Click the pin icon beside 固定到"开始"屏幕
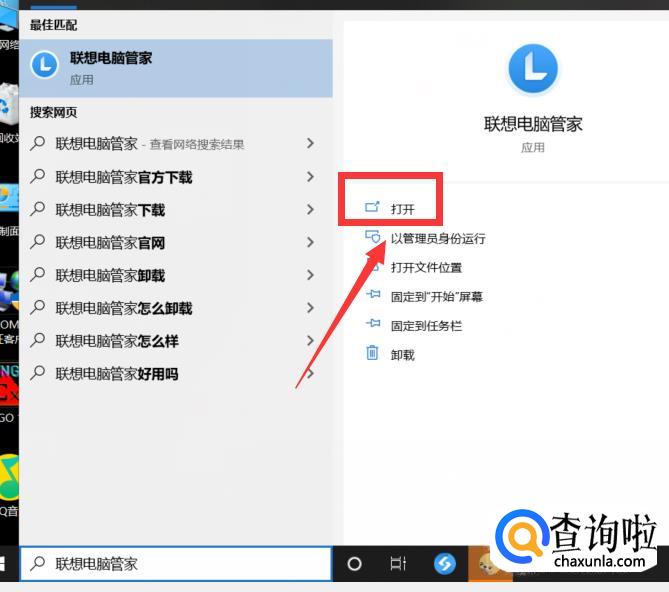The height and width of the screenshot is (592, 669). coord(373,294)
